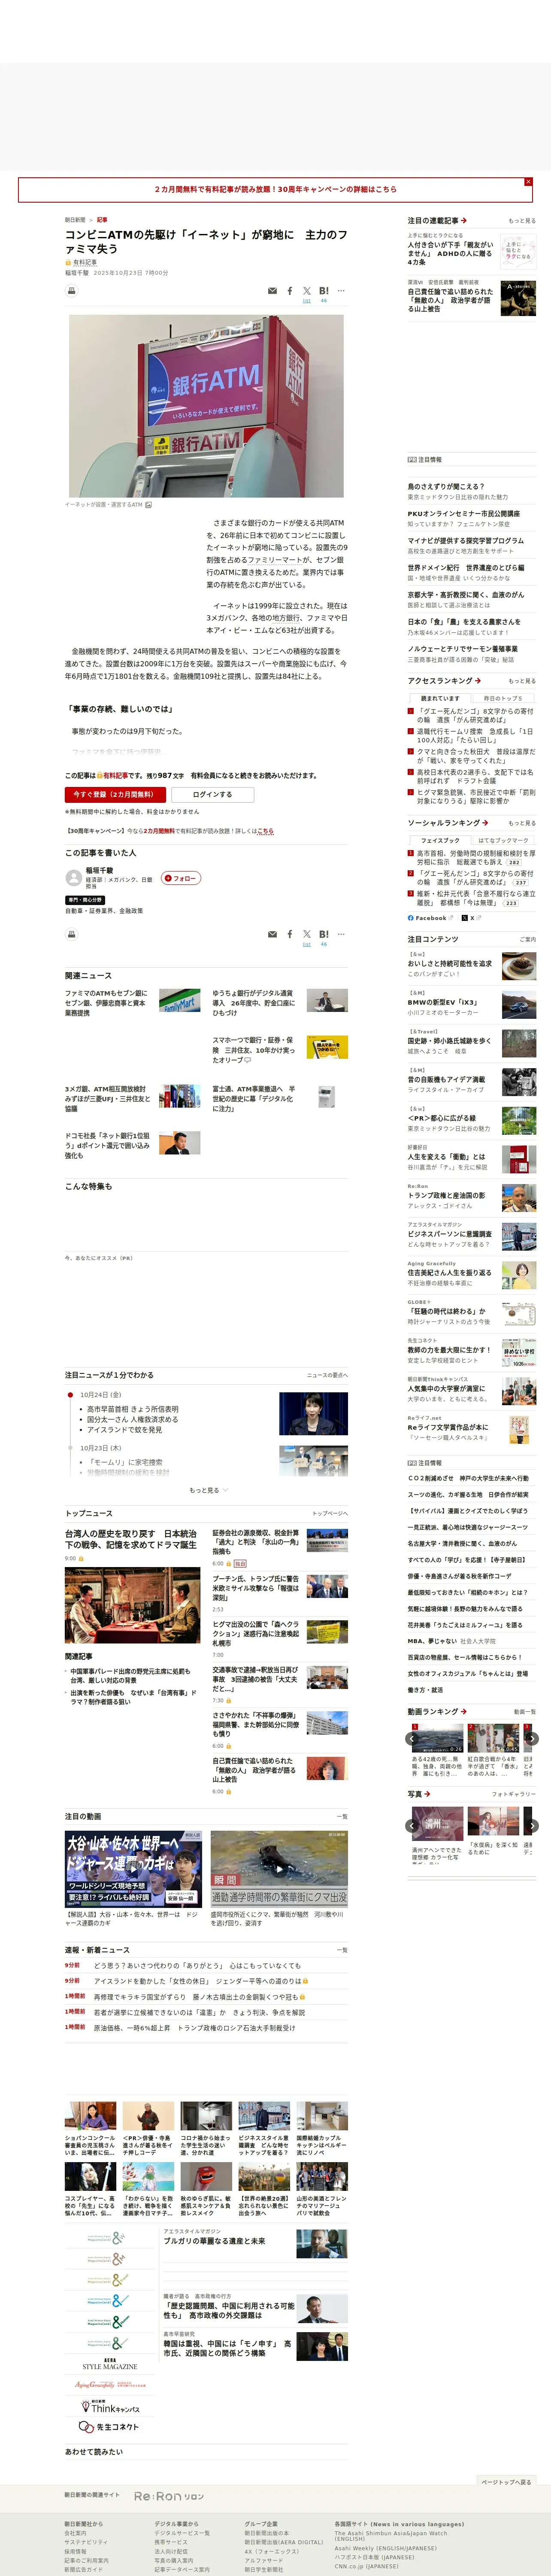Close the 30周年キャンペーン banner

pyautogui.click(x=528, y=182)
